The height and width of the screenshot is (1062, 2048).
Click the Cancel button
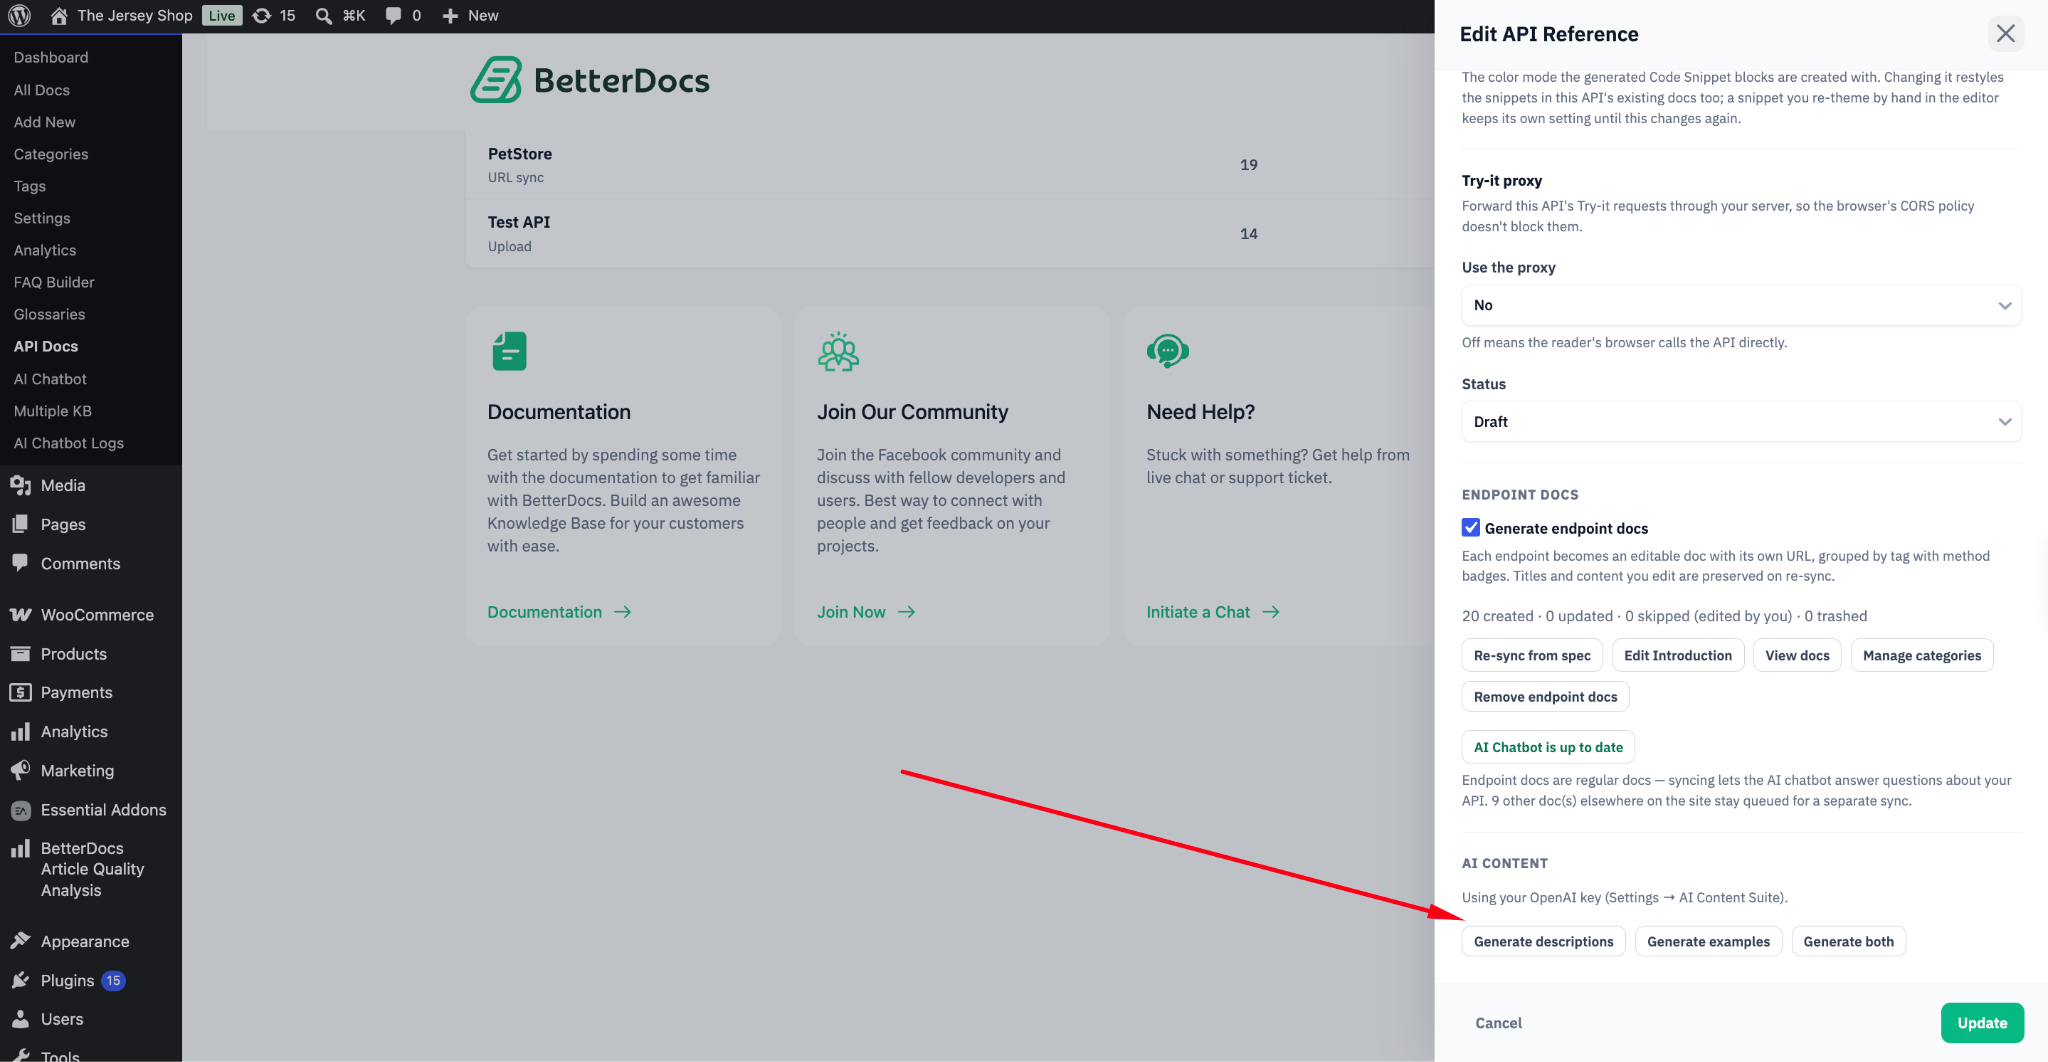coord(1499,1023)
